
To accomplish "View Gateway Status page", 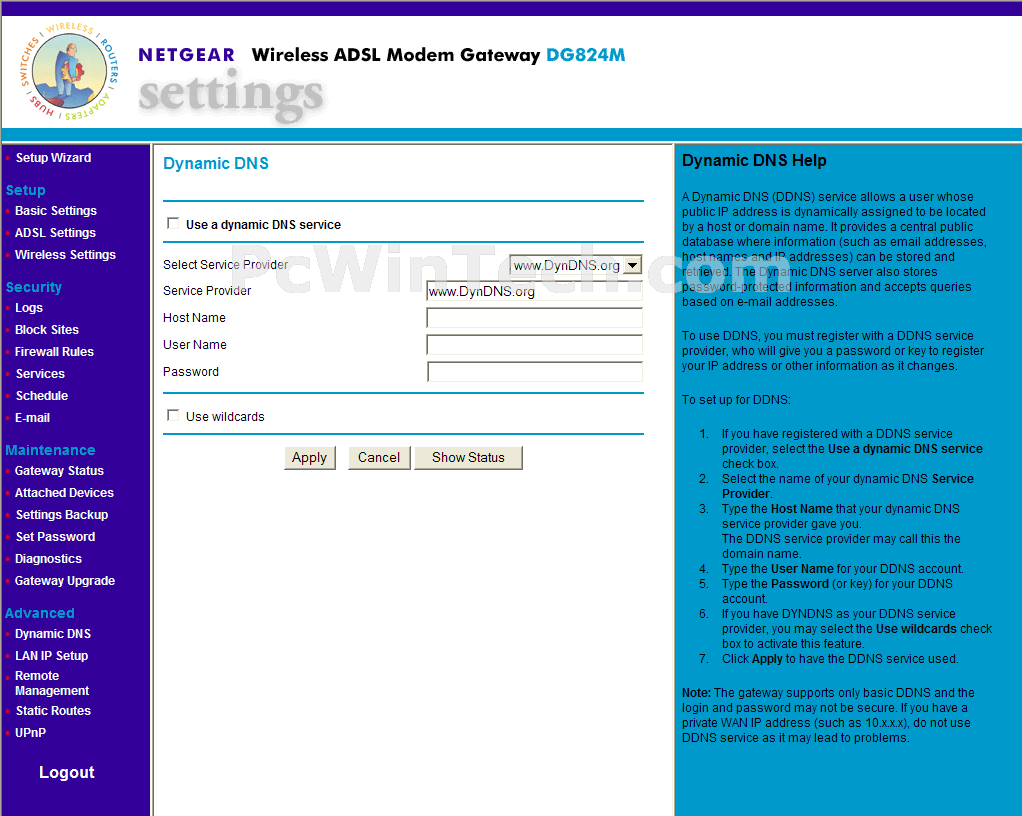I will (59, 471).
